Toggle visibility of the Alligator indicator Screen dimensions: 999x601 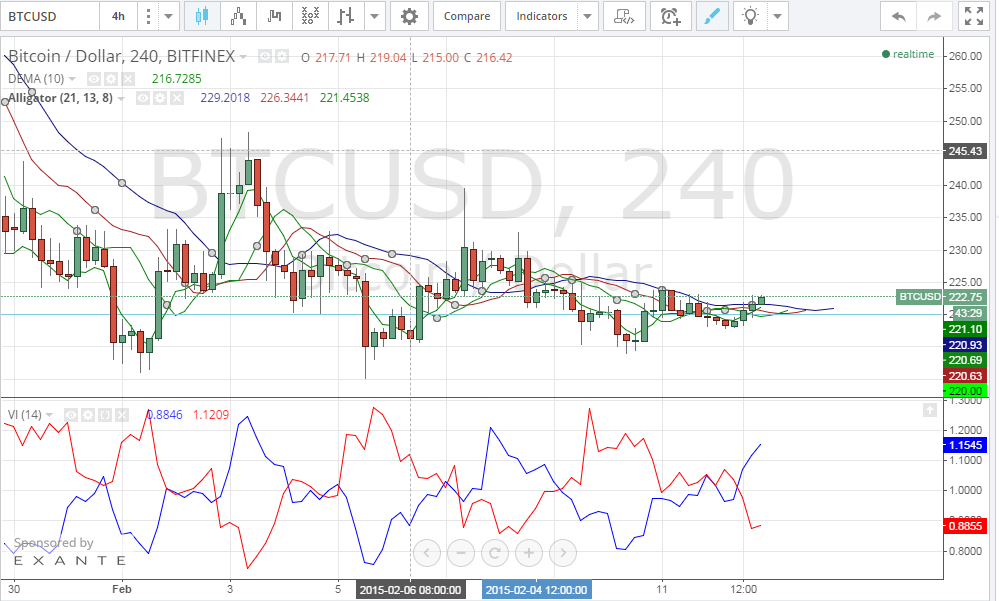coord(143,98)
